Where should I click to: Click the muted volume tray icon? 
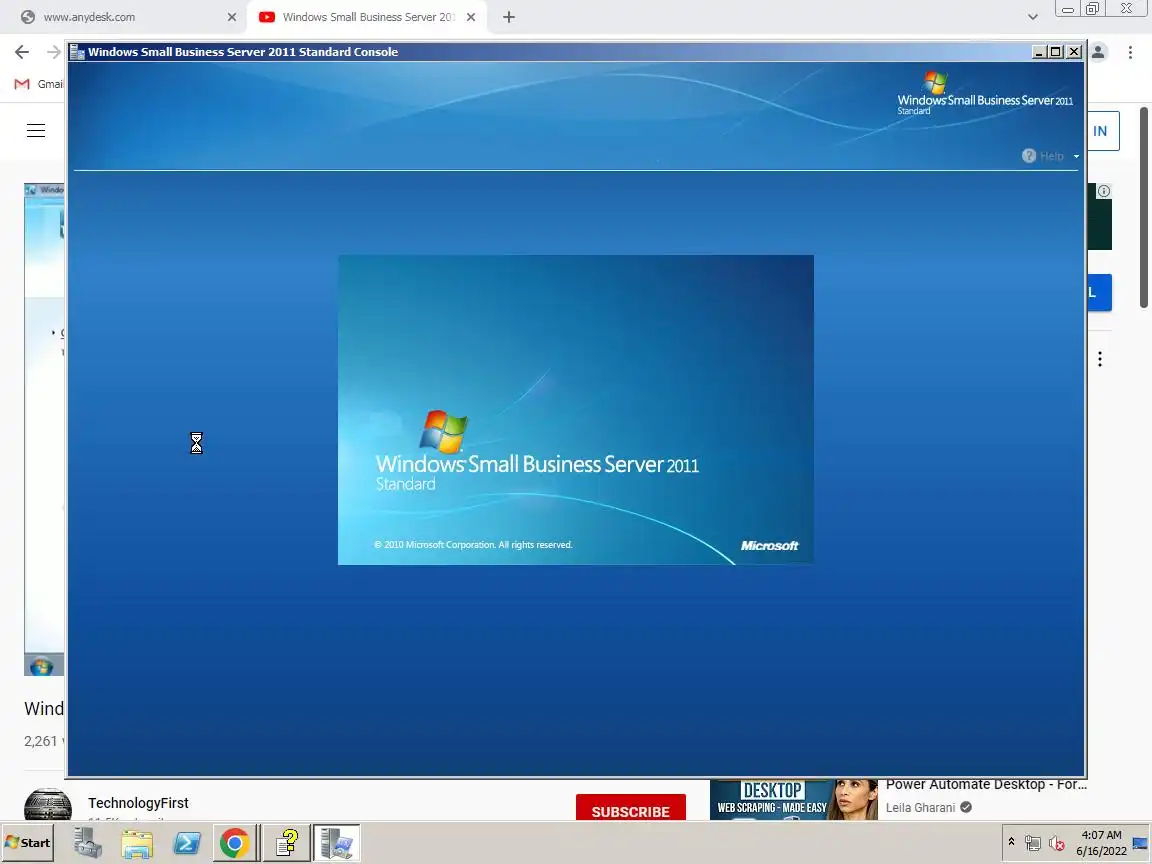click(1057, 843)
